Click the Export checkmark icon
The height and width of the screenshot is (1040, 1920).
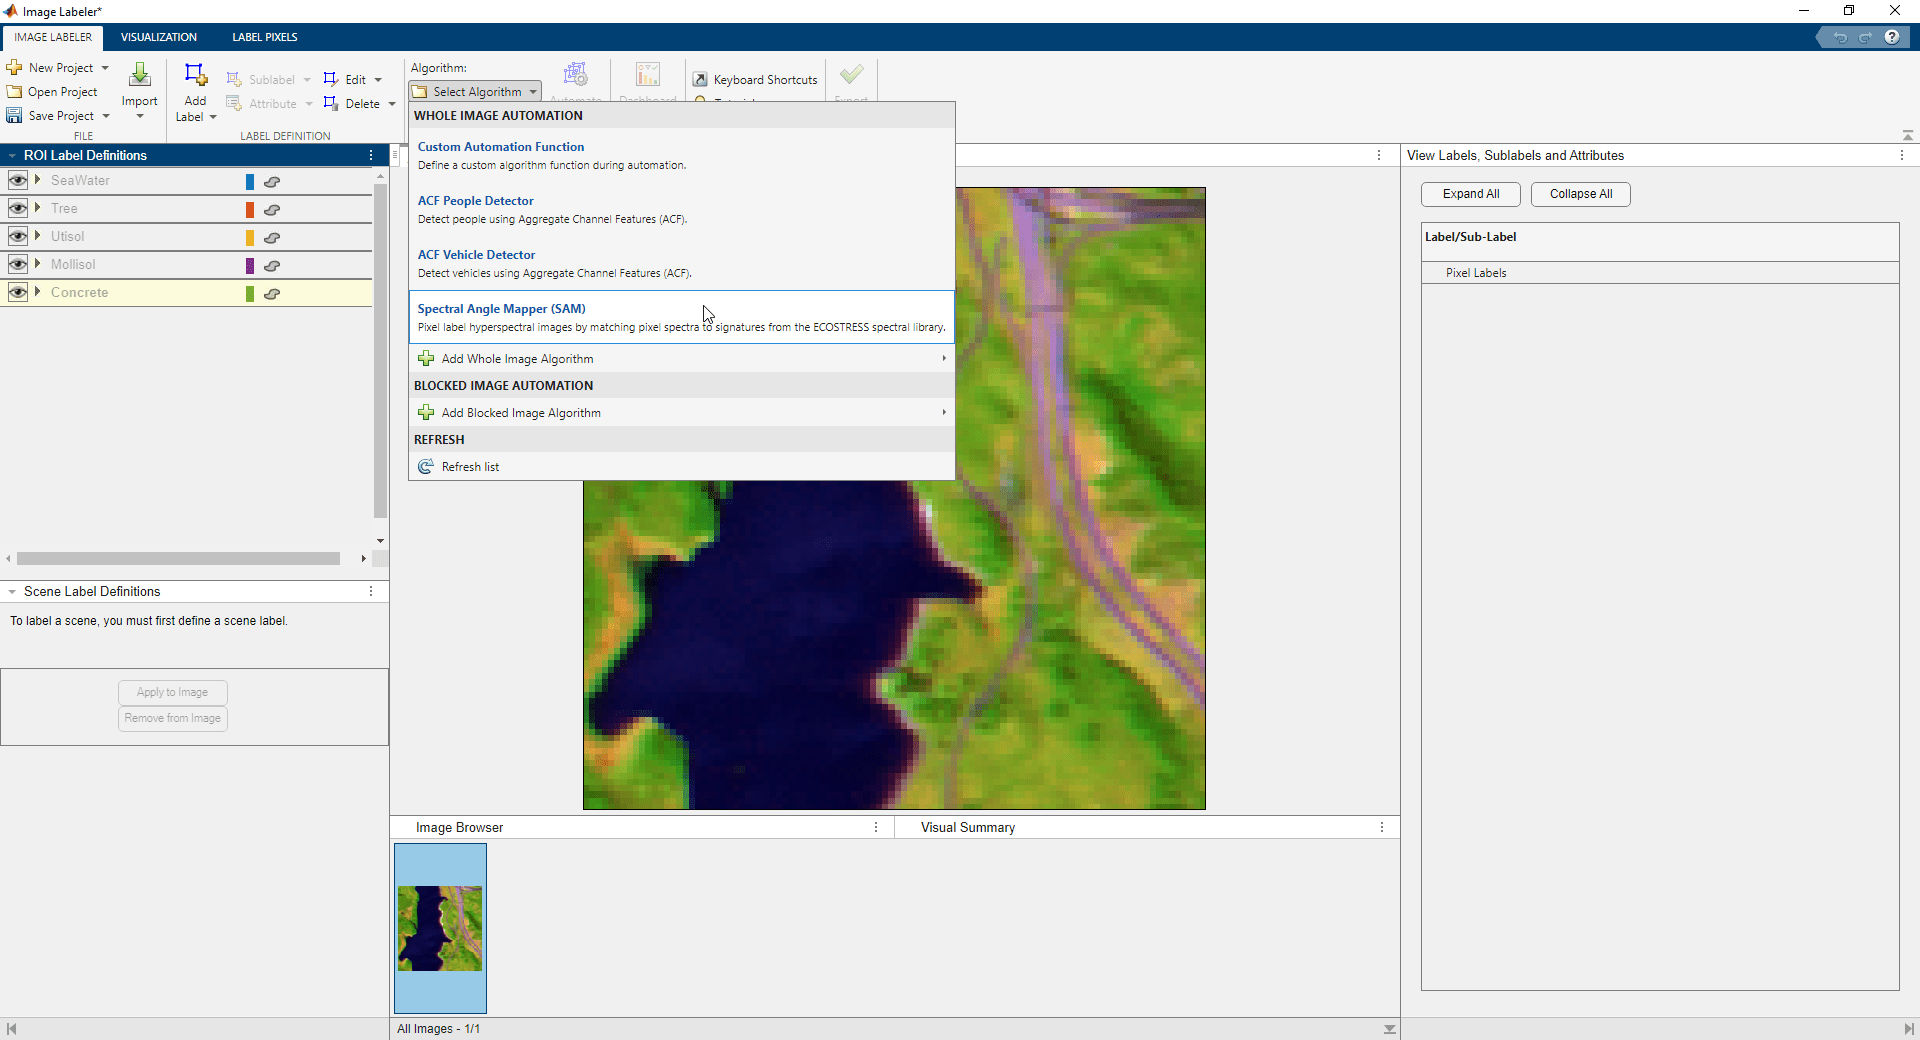coord(850,75)
